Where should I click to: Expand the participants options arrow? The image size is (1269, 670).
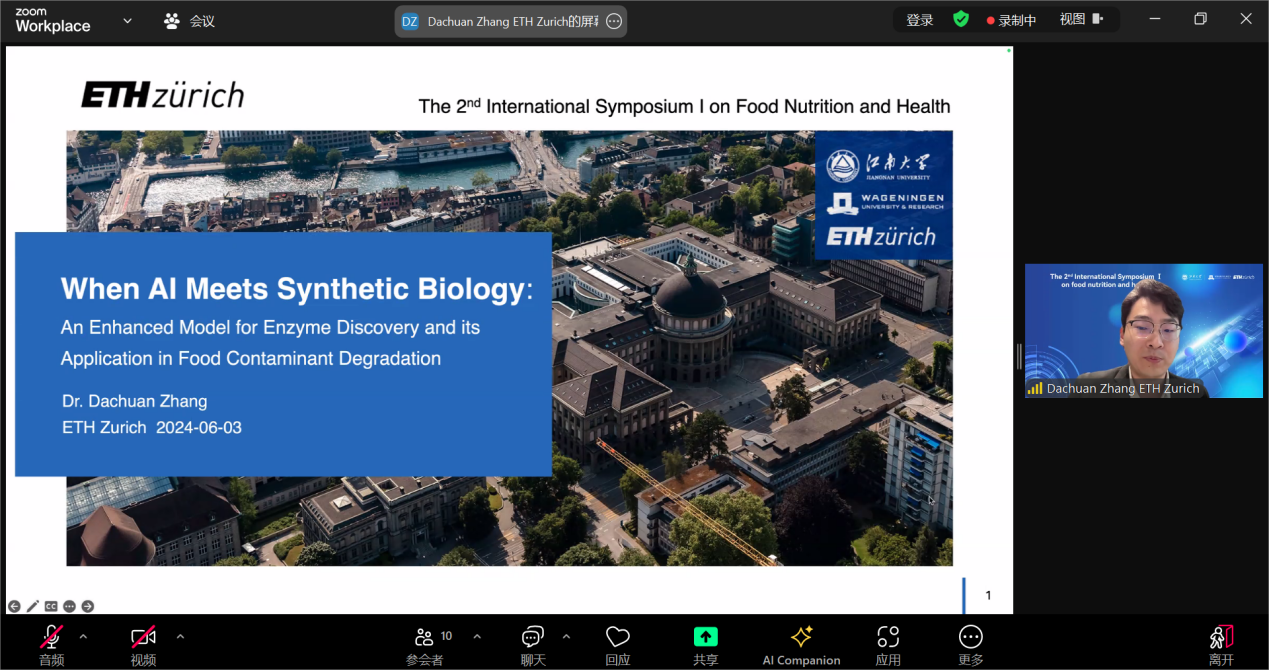point(477,636)
